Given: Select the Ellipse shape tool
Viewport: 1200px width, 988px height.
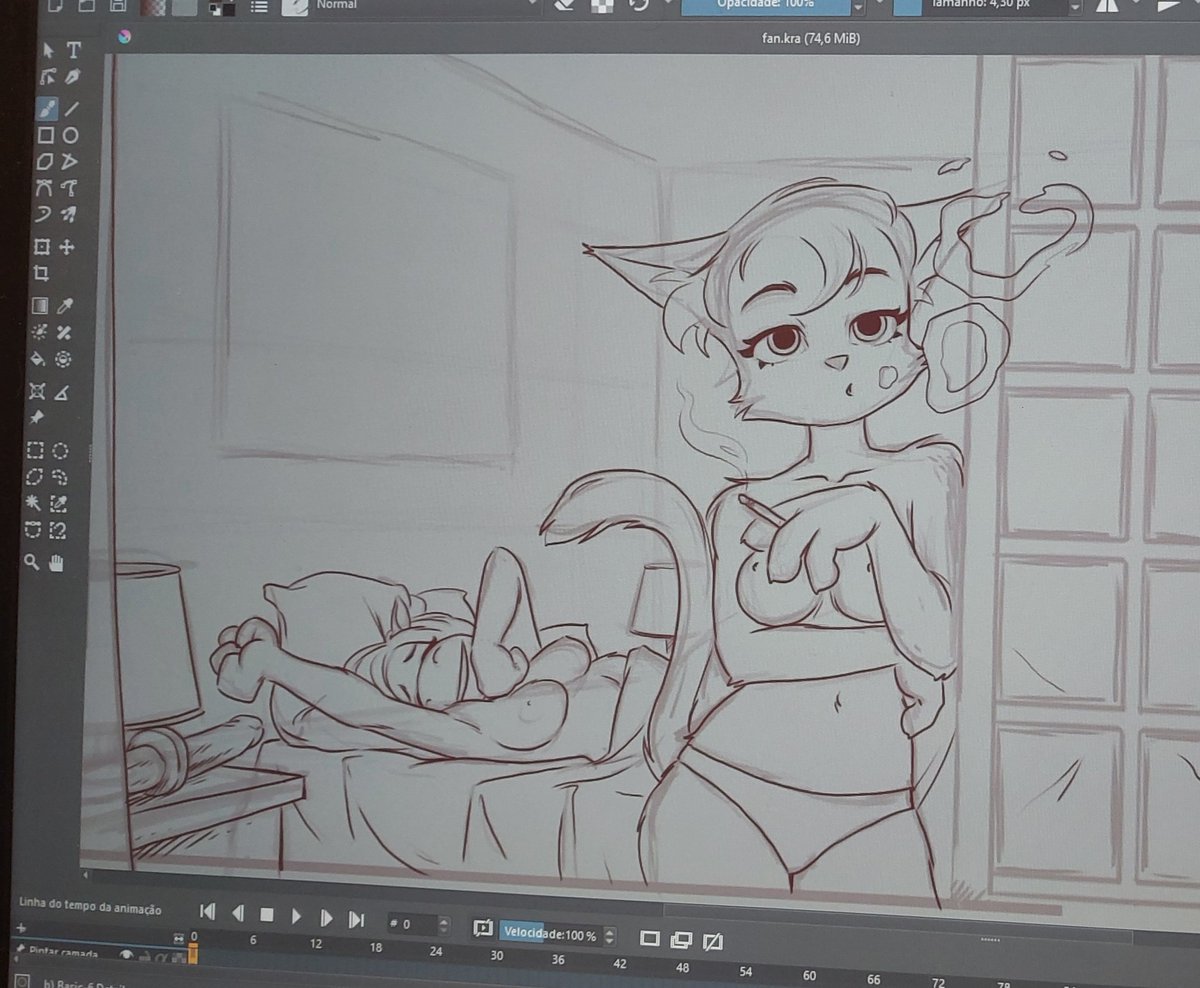Looking at the screenshot, I should (71, 136).
